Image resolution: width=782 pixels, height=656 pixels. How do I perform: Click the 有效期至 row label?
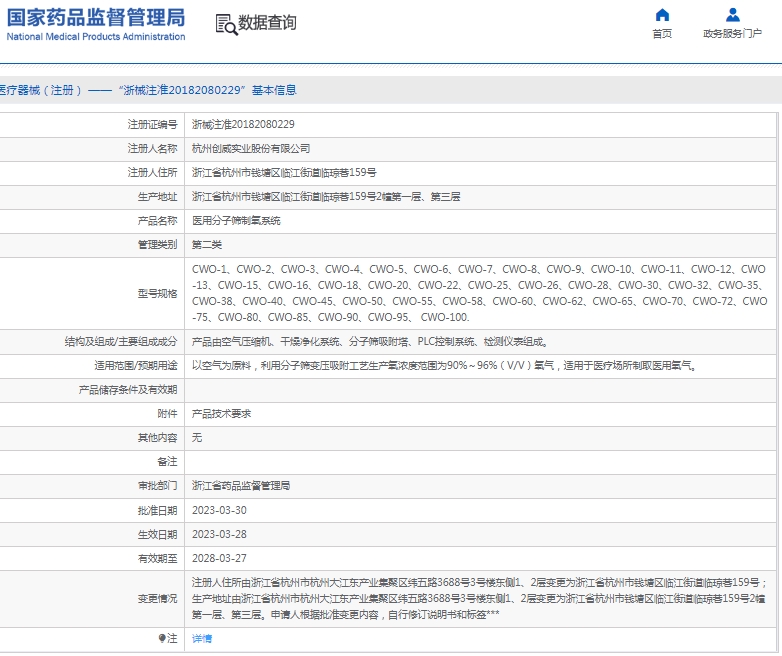pyautogui.click(x=157, y=558)
